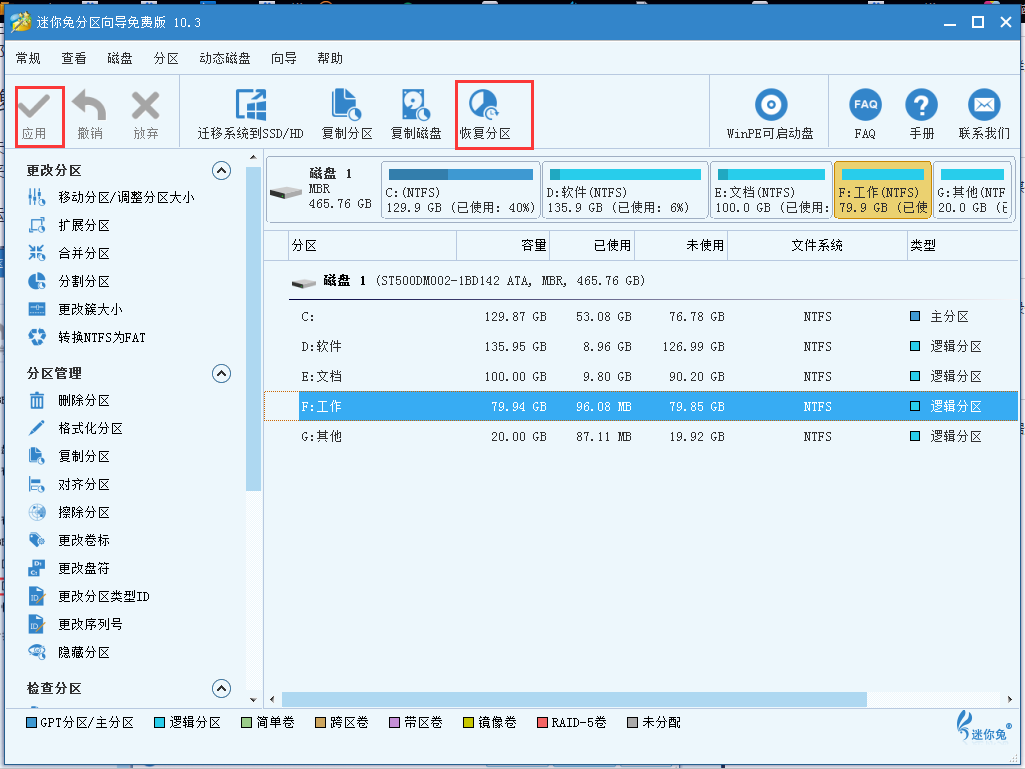1025x769 pixels.
Task: Select the G:其他 partition row
Action: point(641,436)
